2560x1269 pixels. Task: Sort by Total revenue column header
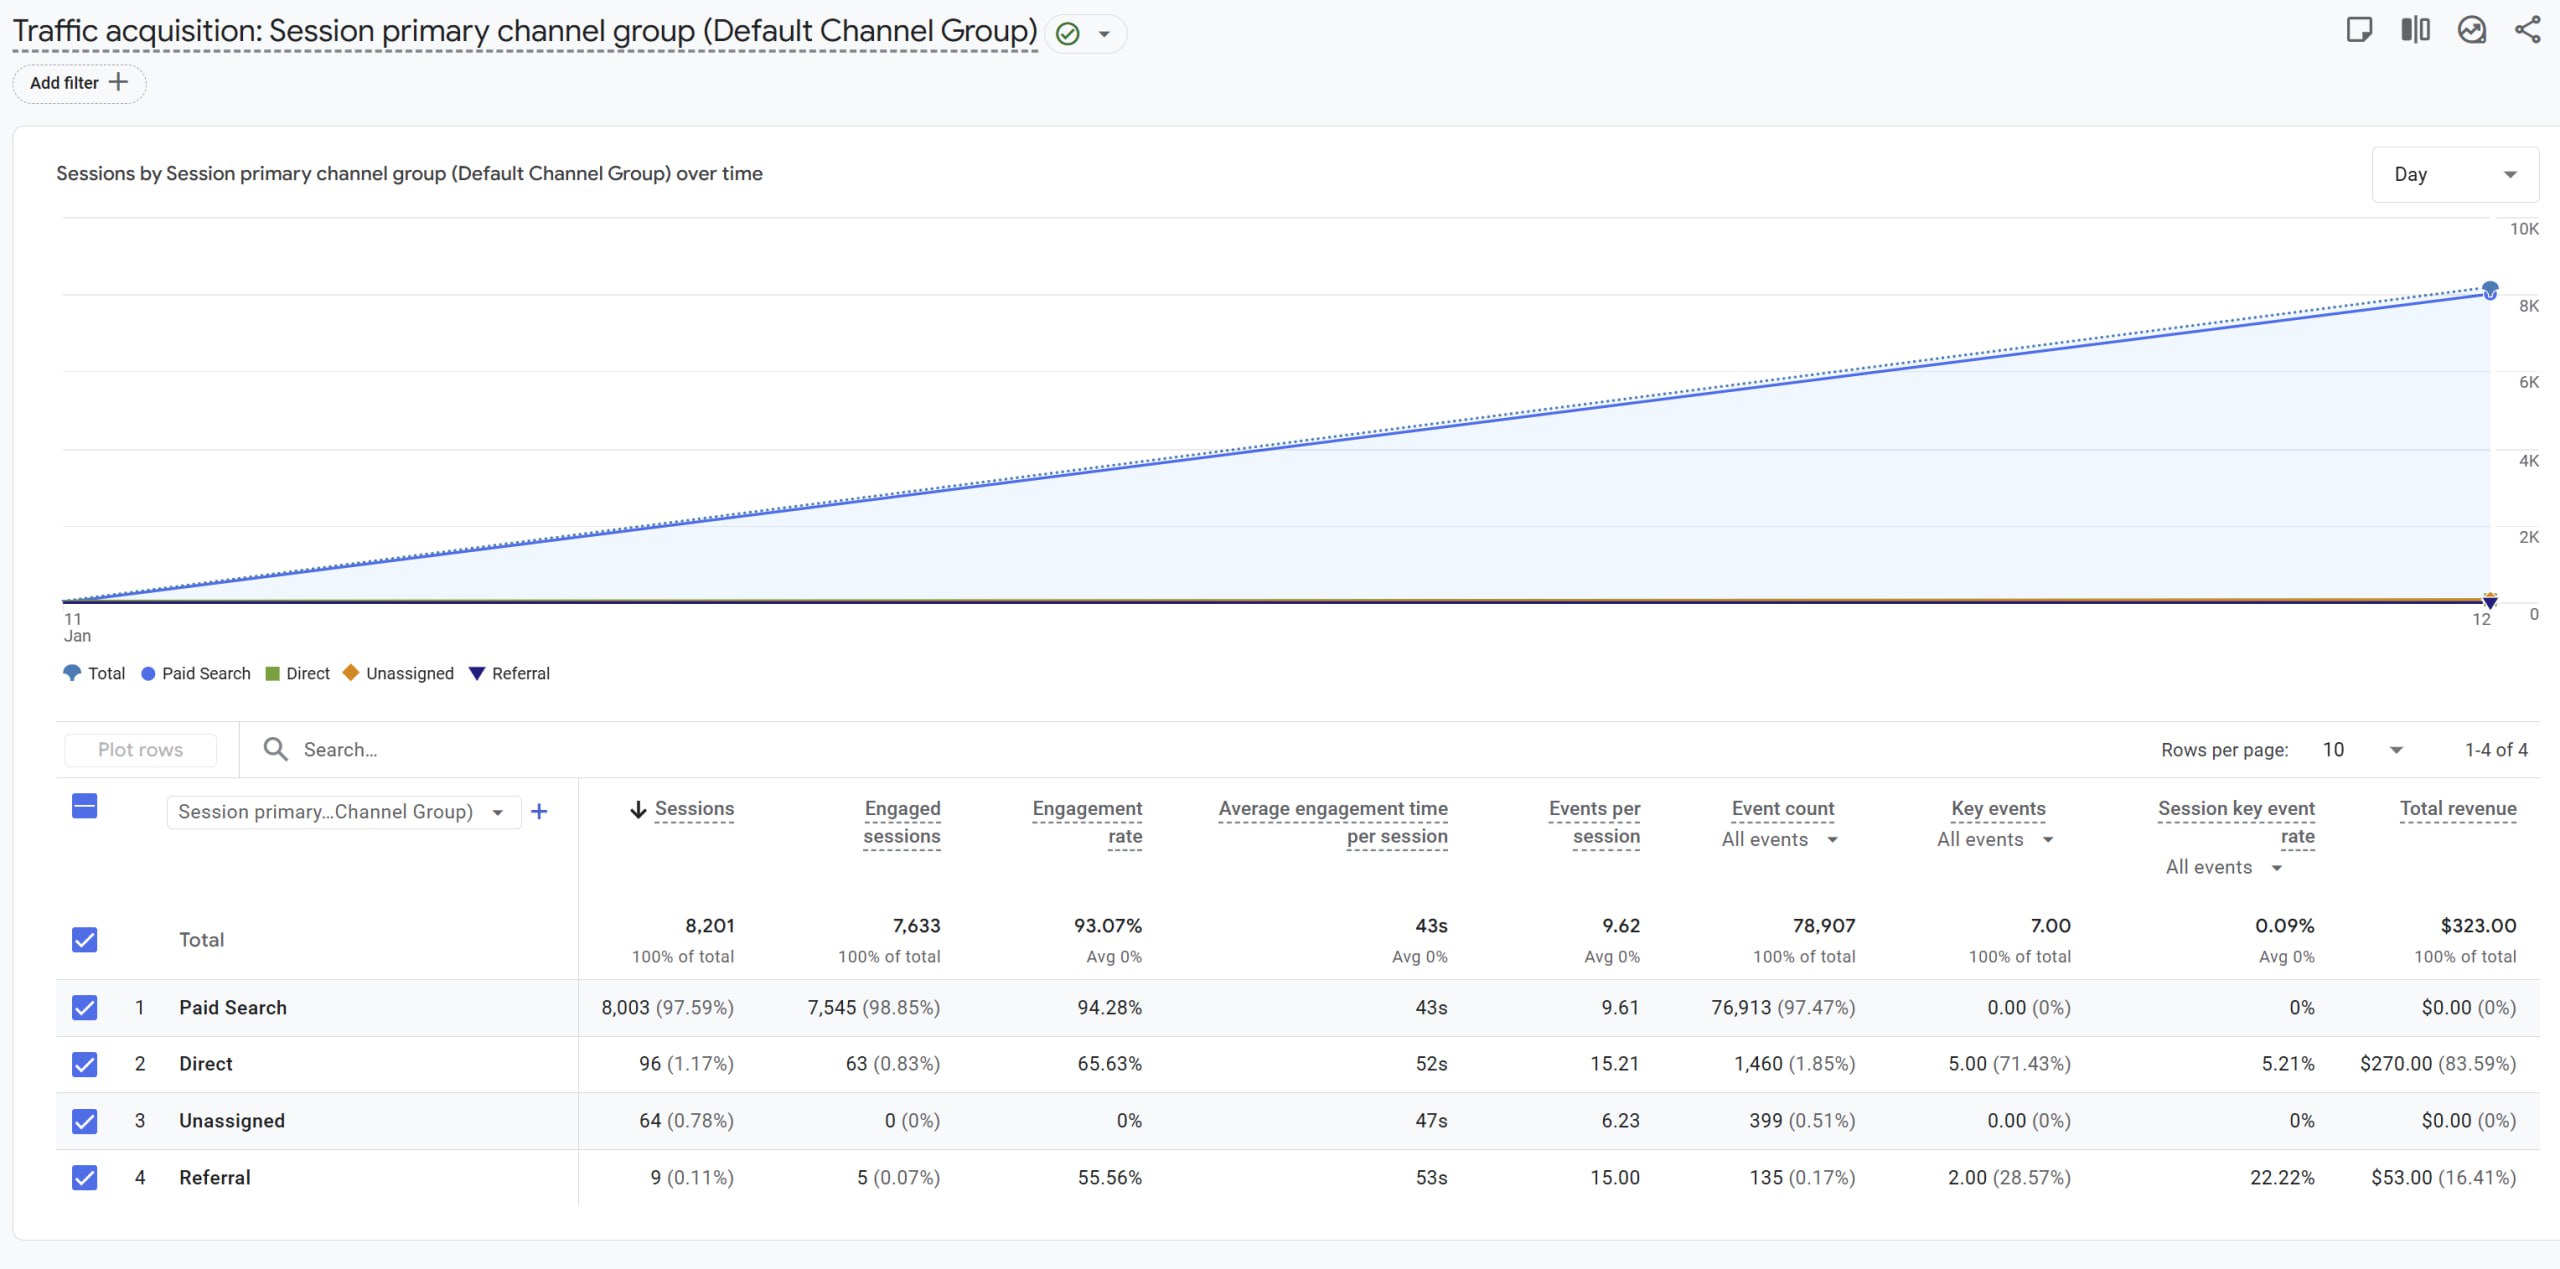point(2457,808)
